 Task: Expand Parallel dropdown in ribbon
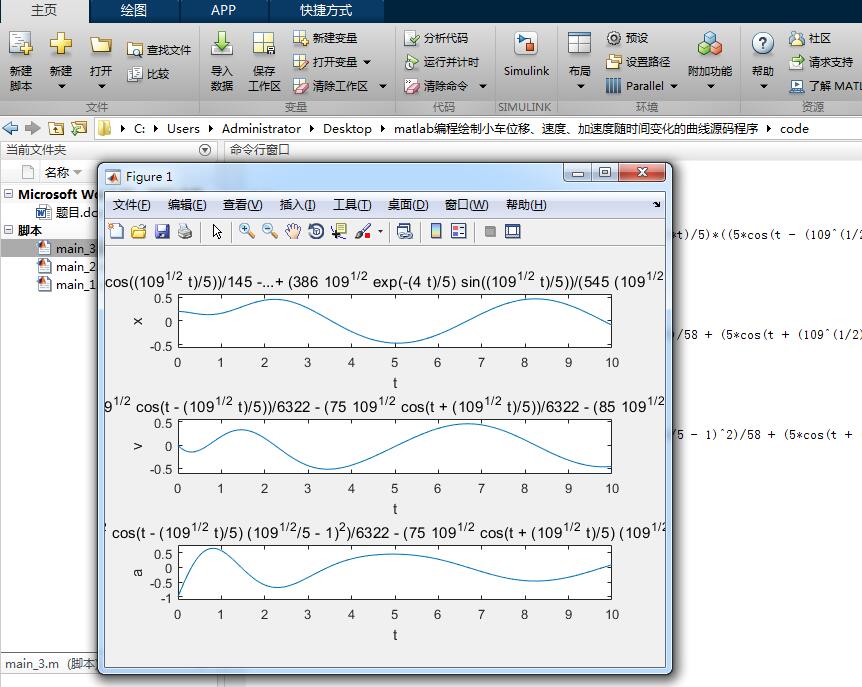tap(674, 86)
